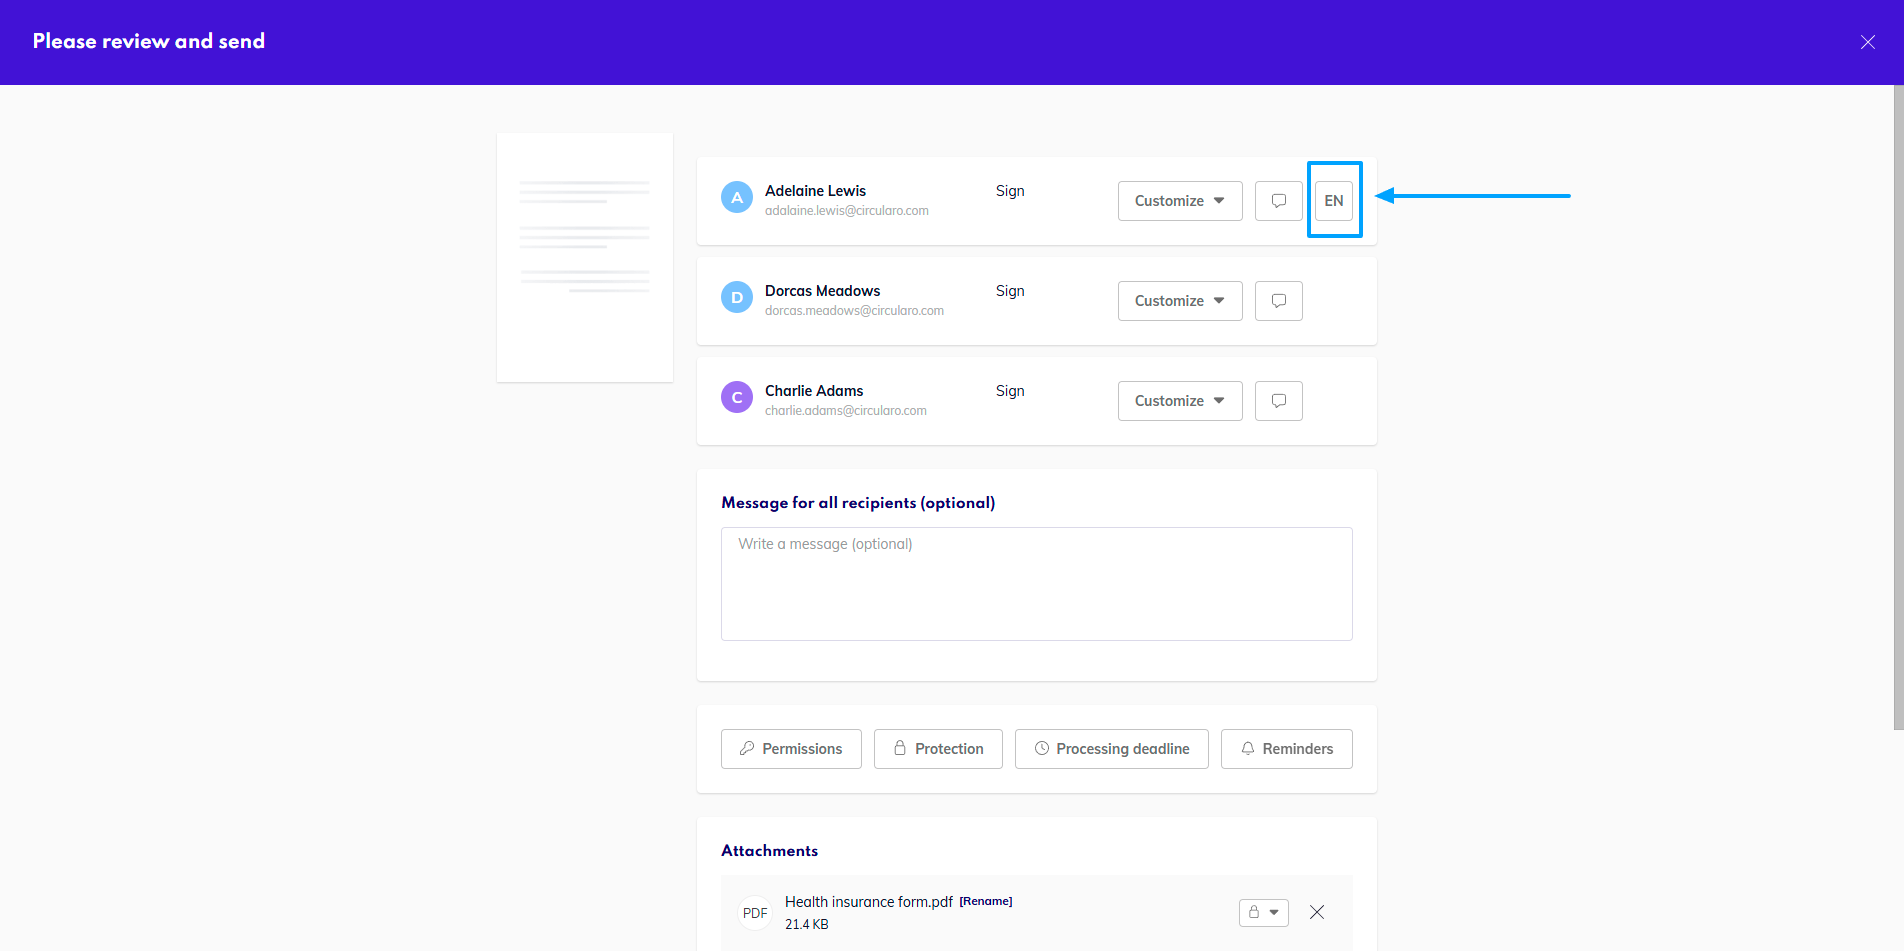Click Rename link for attachment

click(985, 901)
